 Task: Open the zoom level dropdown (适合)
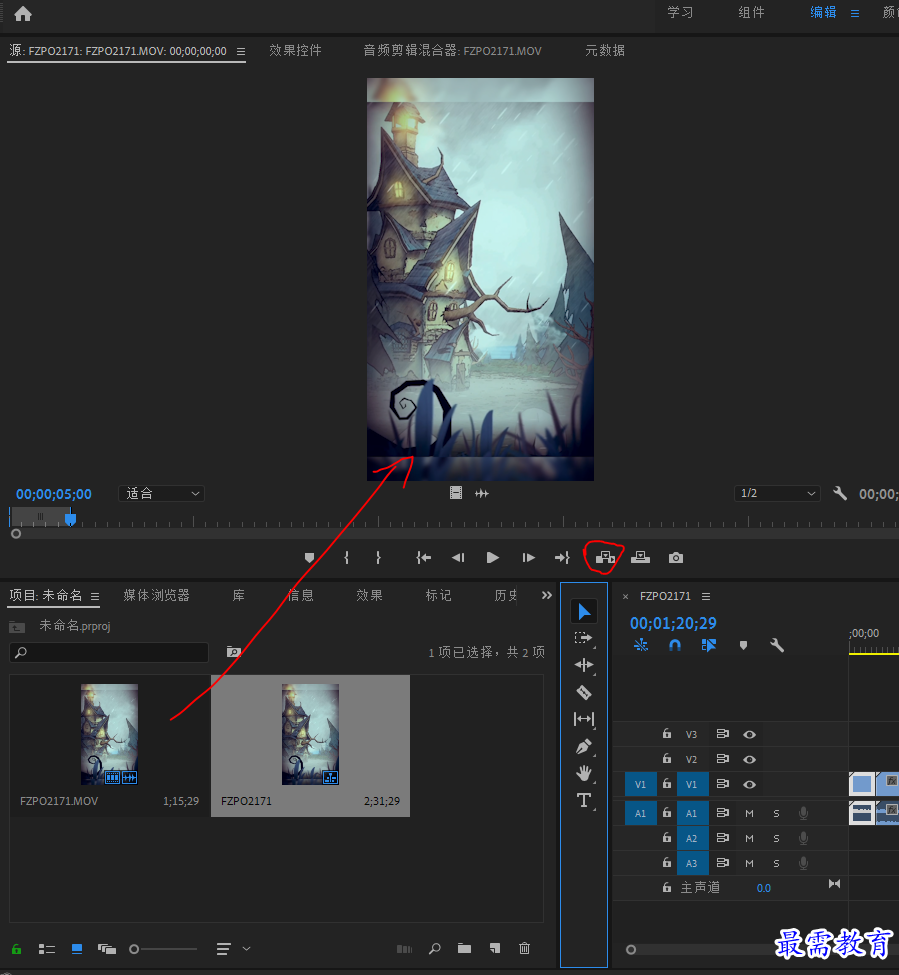tap(162, 494)
